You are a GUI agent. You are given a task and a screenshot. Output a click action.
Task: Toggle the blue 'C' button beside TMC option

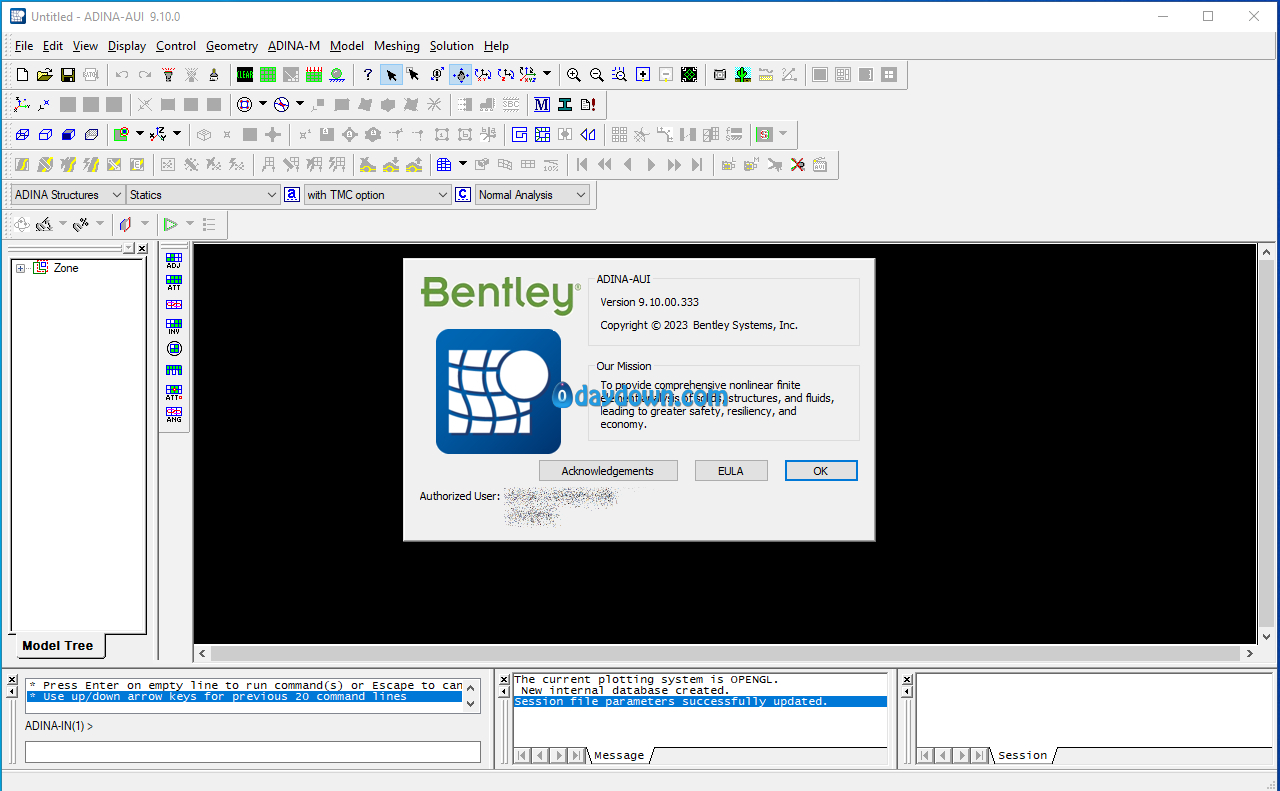point(463,195)
